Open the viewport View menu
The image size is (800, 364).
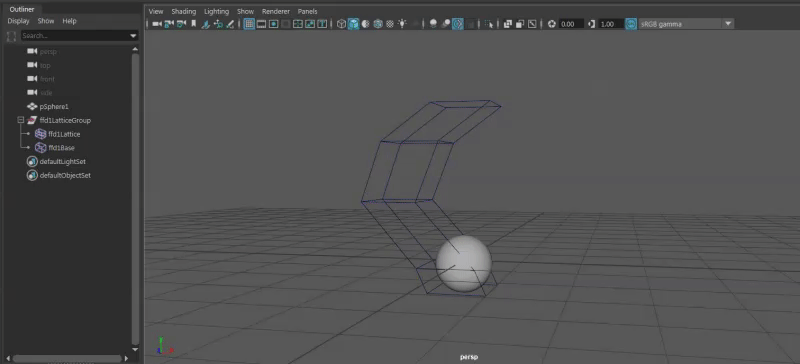[156, 11]
